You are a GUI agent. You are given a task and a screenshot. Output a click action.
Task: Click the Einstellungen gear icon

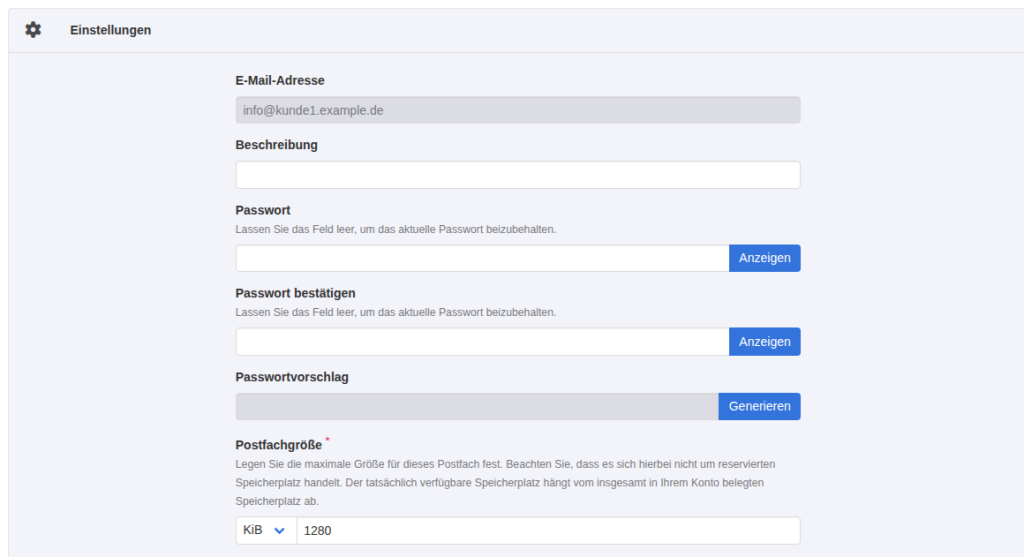tap(33, 29)
